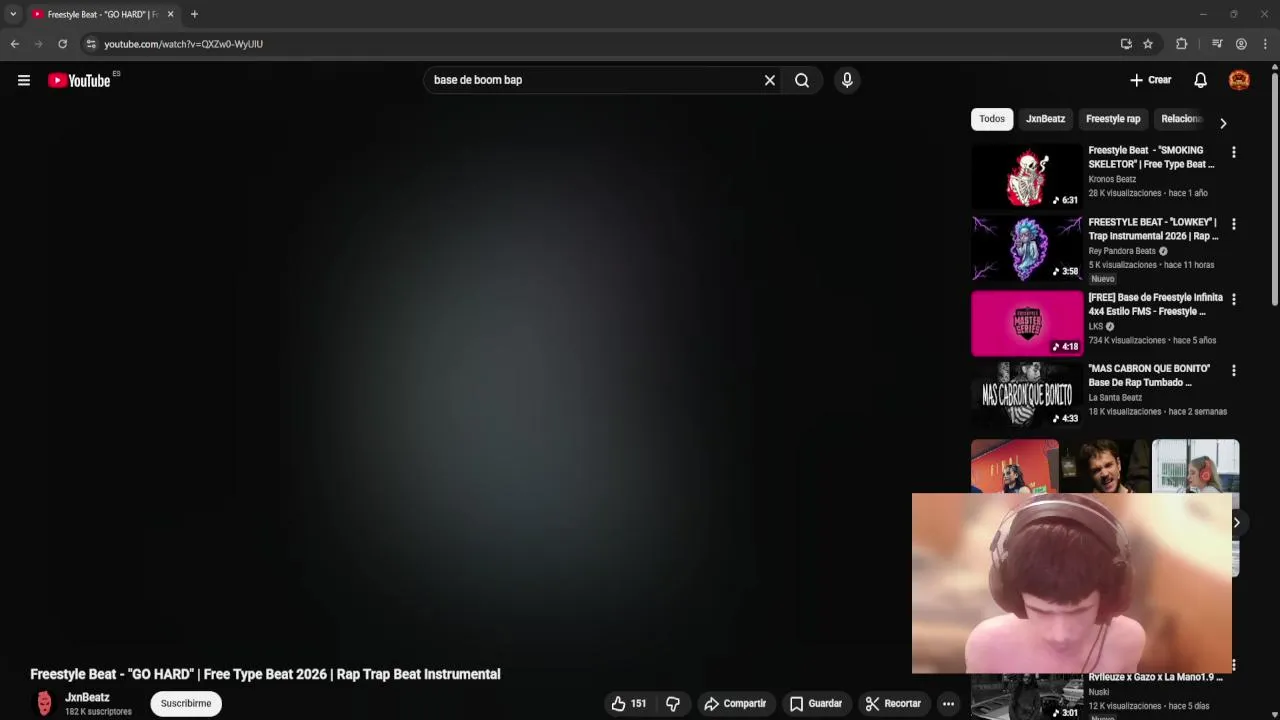Select the Relacionados chip
Image resolution: width=1280 pixels, height=720 pixels.
tap(1181, 119)
